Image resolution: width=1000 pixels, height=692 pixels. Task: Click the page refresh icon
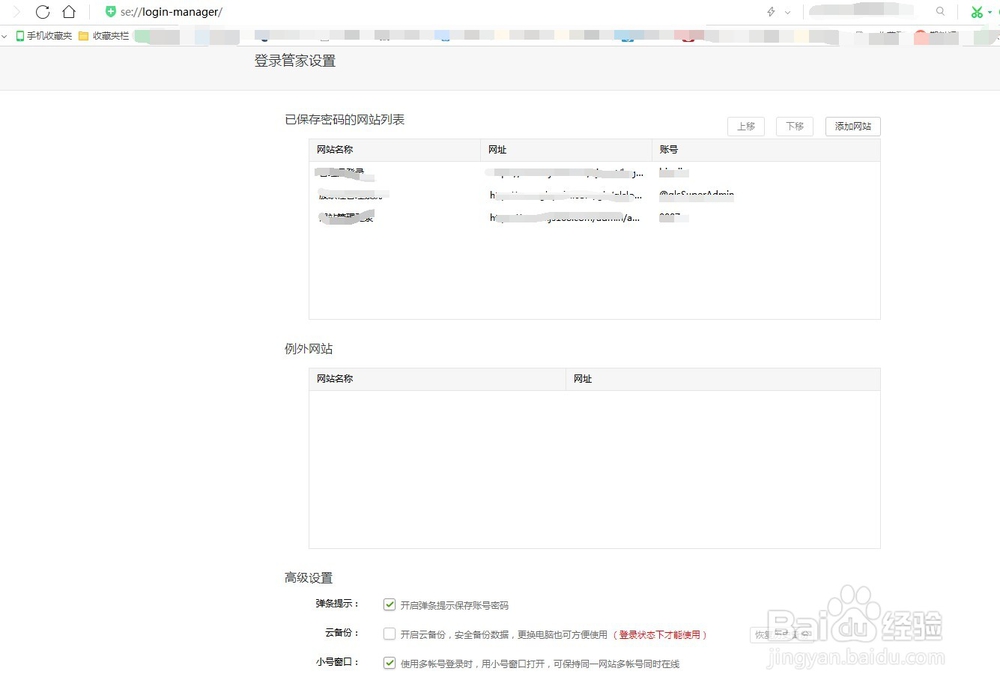(x=40, y=12)
